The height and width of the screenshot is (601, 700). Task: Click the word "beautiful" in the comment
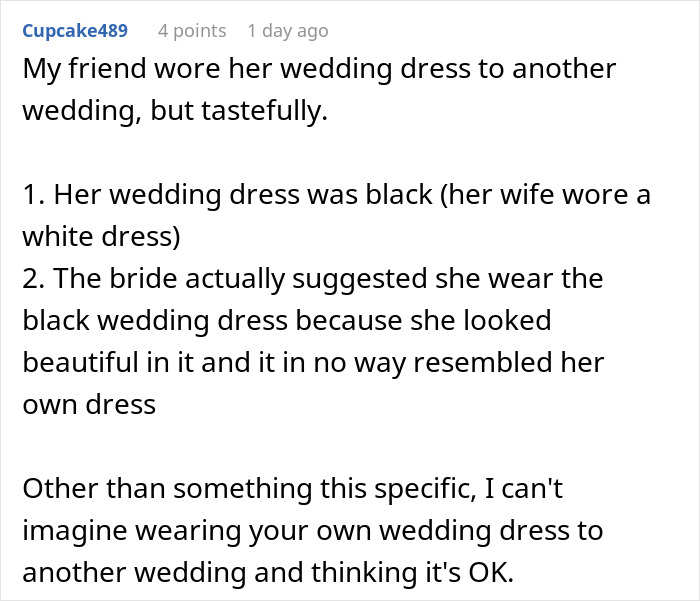point(88,362)
